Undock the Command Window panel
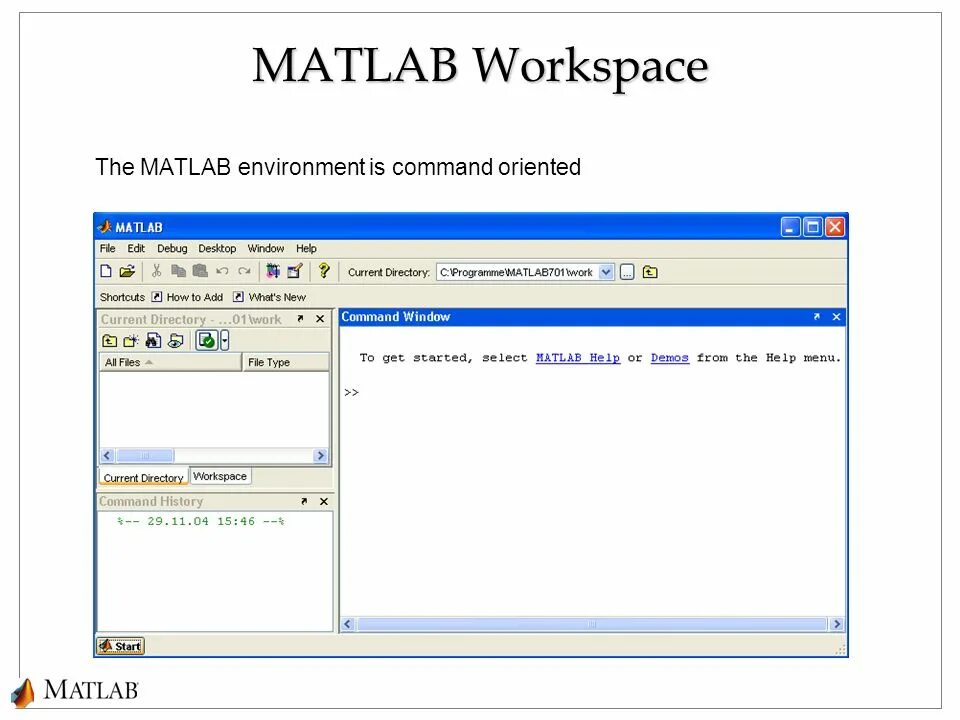Image resolution: width=960 pixels, height=720 pixels. [817, 316]
